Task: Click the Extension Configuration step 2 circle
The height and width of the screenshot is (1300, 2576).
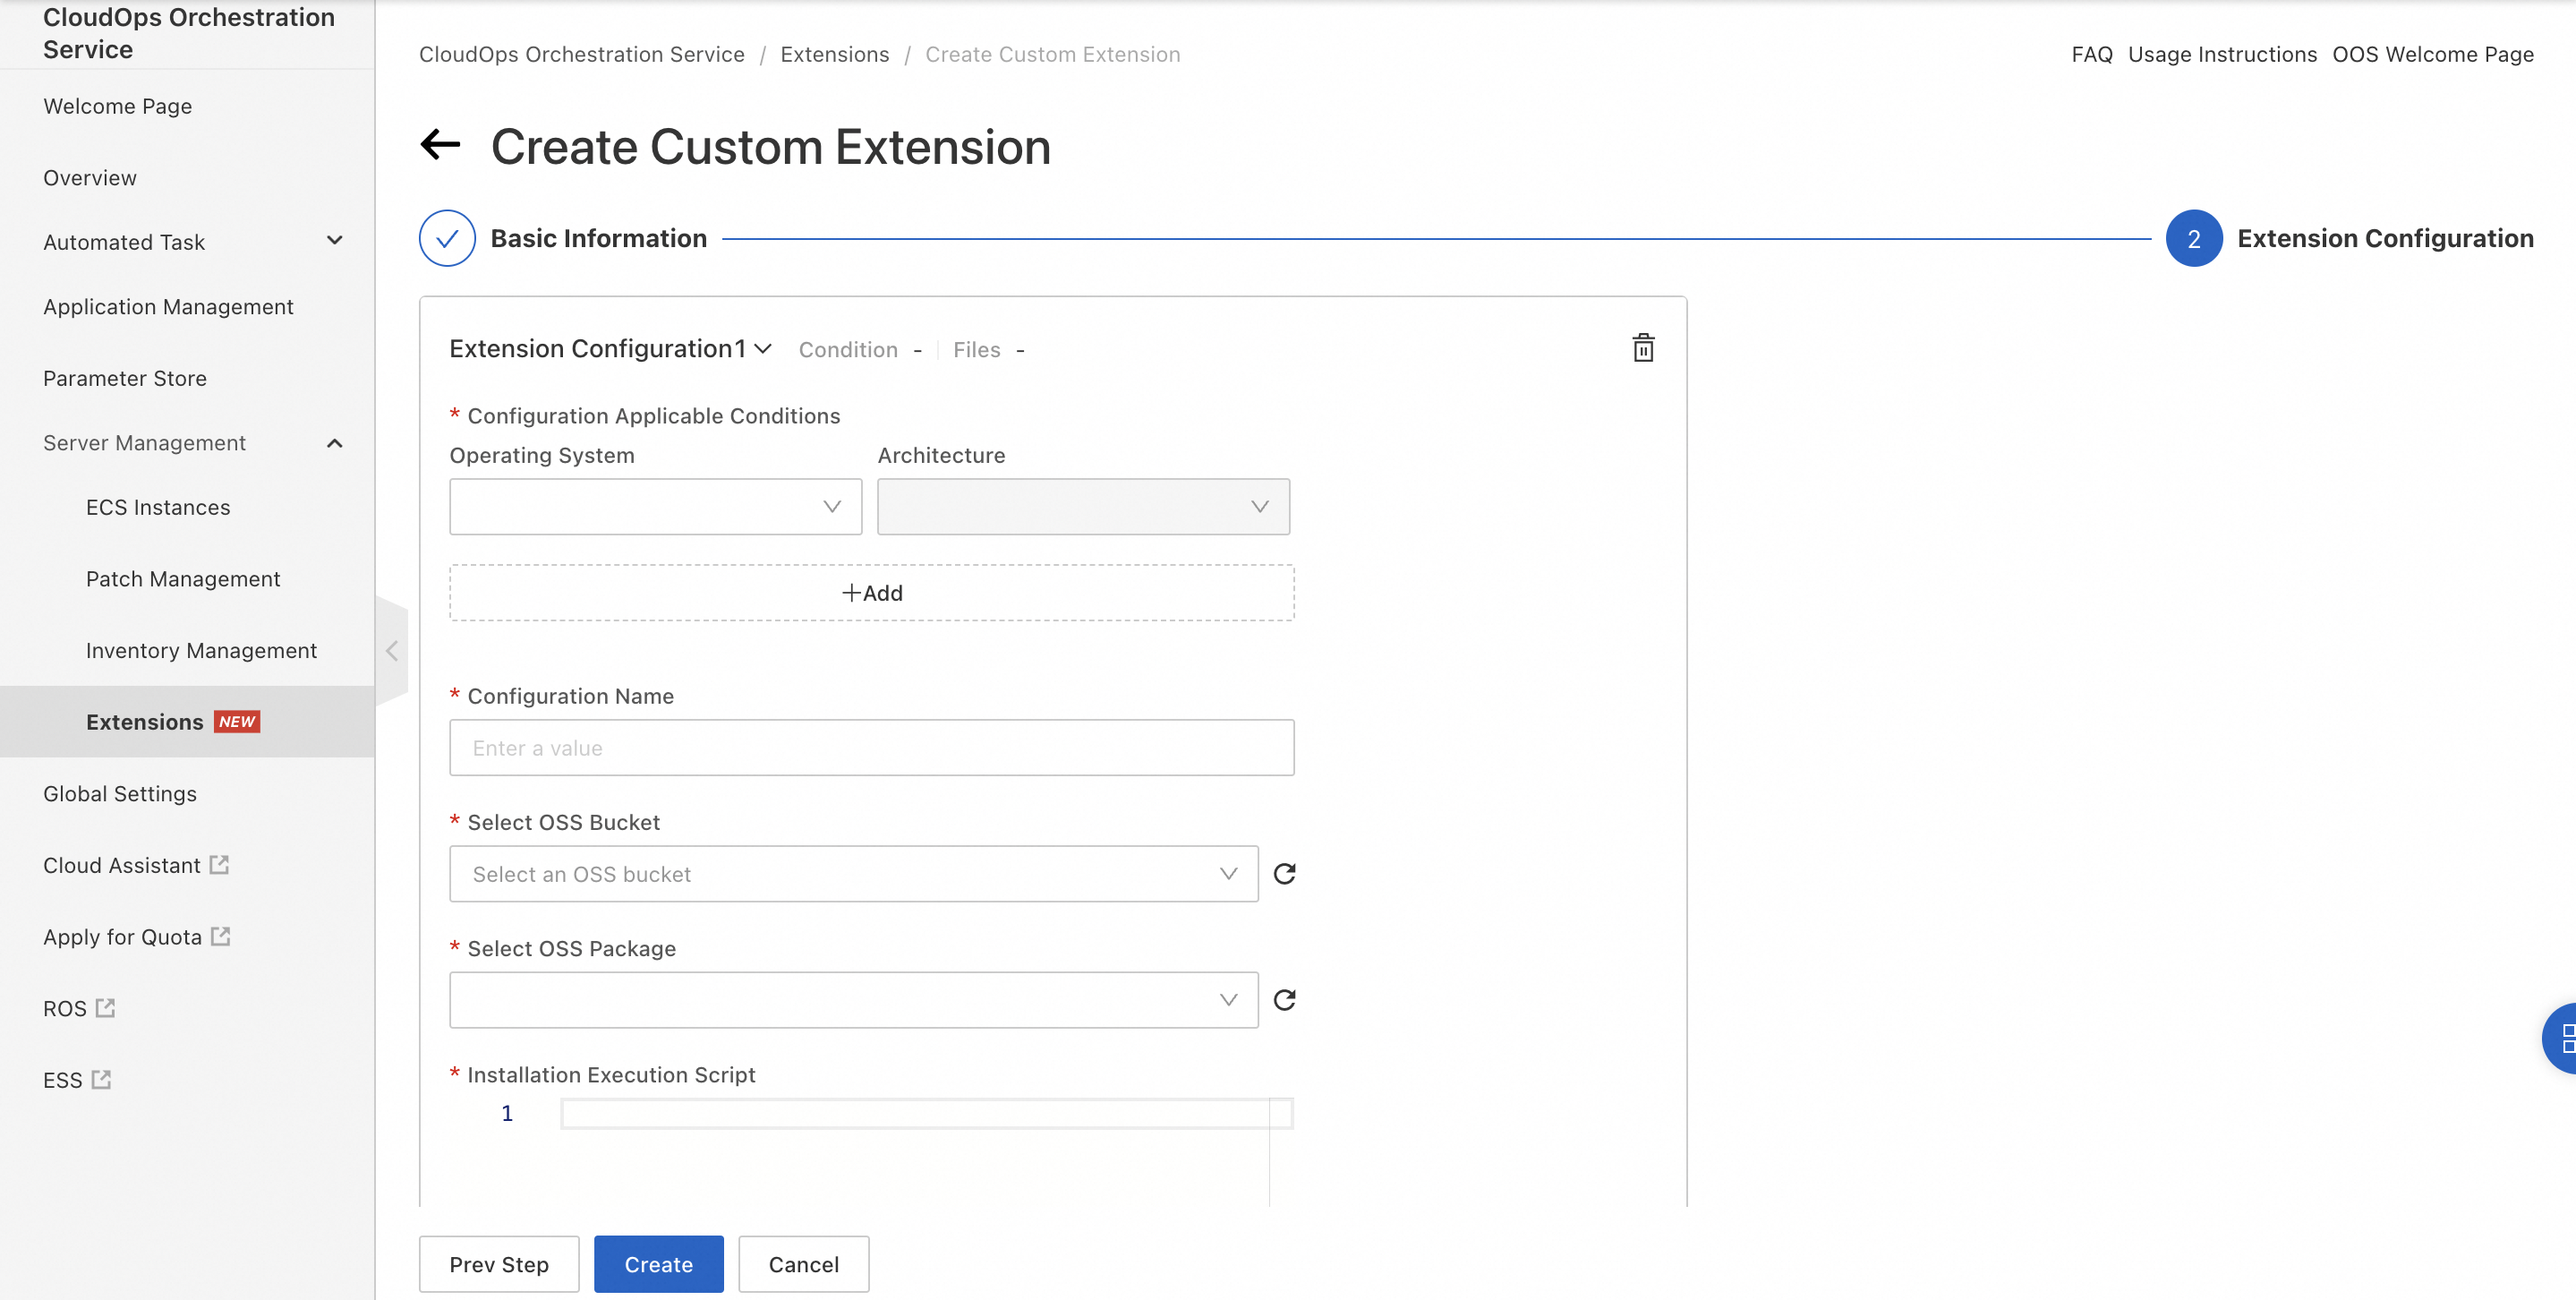Action: [2193, 238]
